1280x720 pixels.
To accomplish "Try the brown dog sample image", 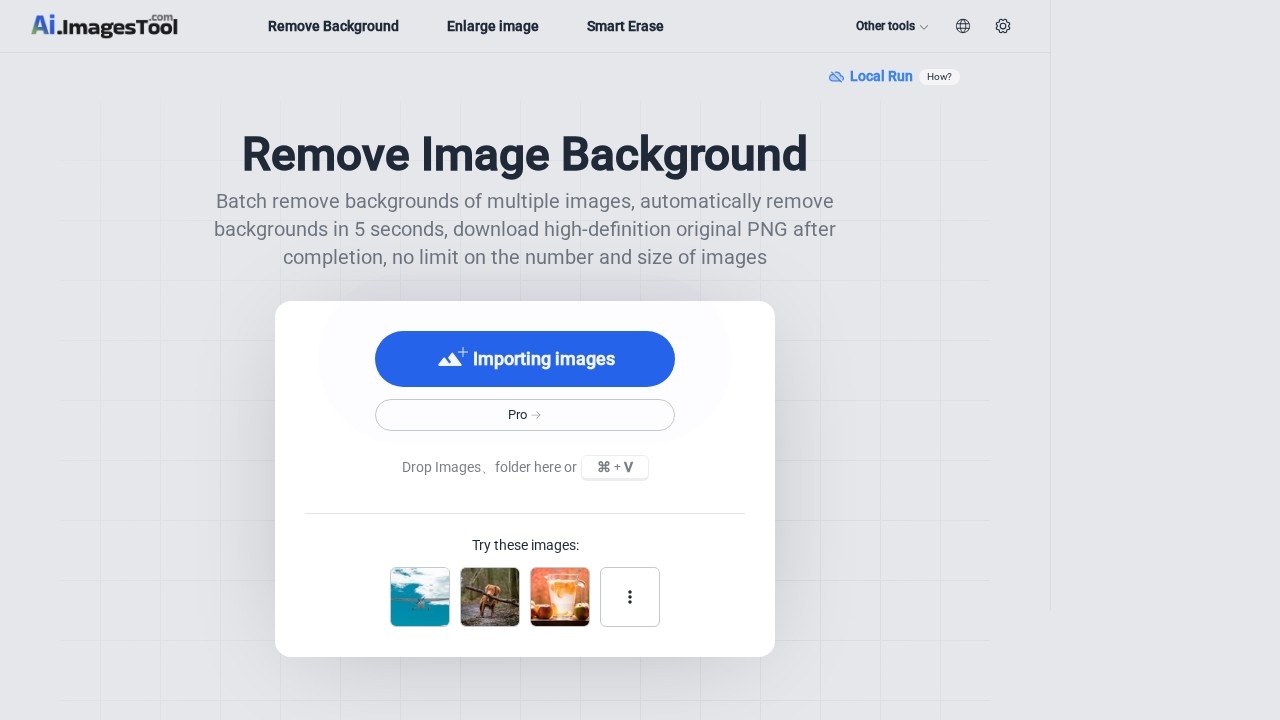I will pyautogui.click(x=490, y=597).
